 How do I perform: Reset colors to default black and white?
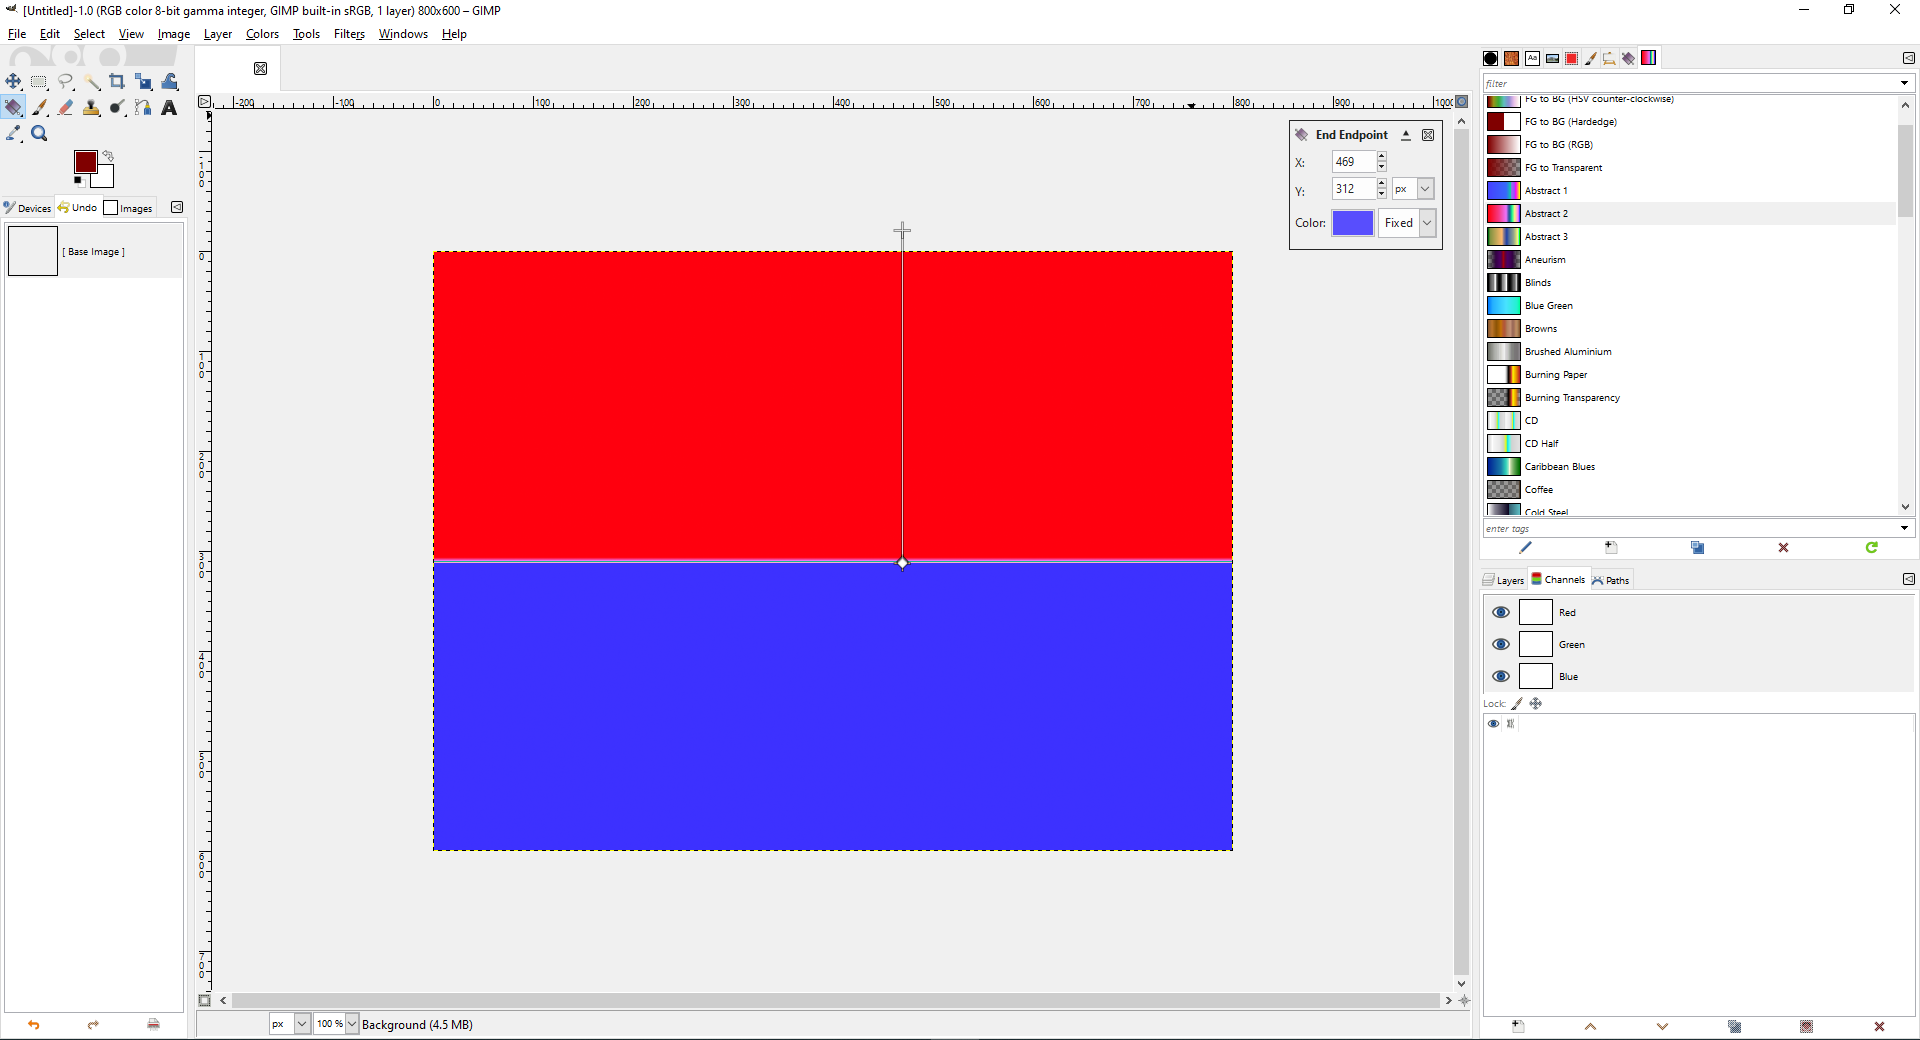(x=79, y=181)
